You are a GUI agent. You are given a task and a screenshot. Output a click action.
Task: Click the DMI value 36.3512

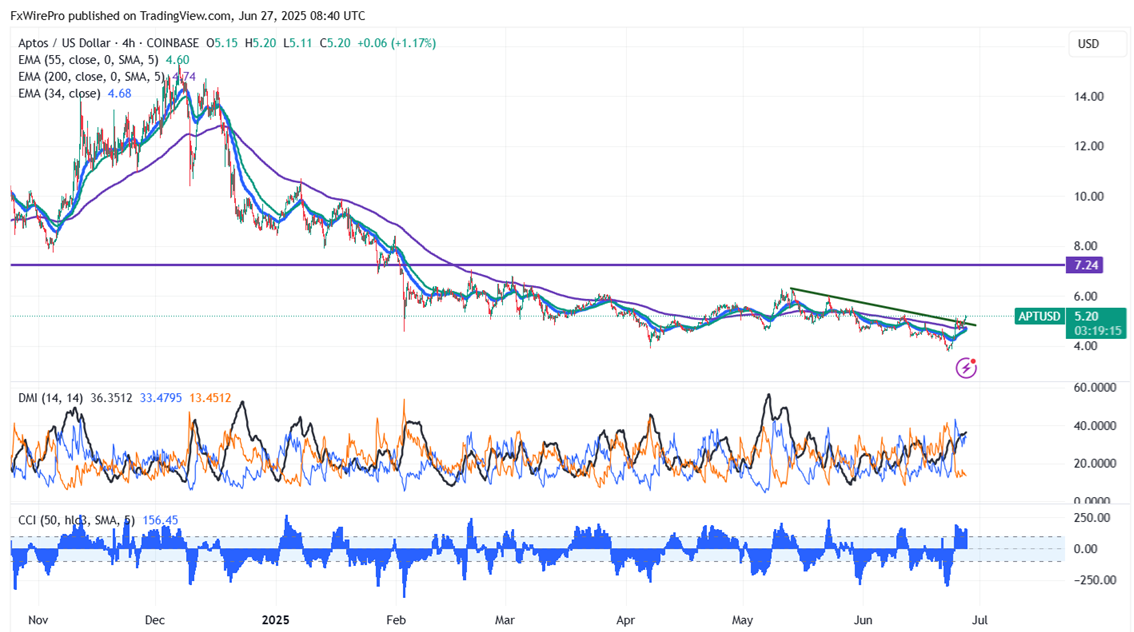coord(111,398)
